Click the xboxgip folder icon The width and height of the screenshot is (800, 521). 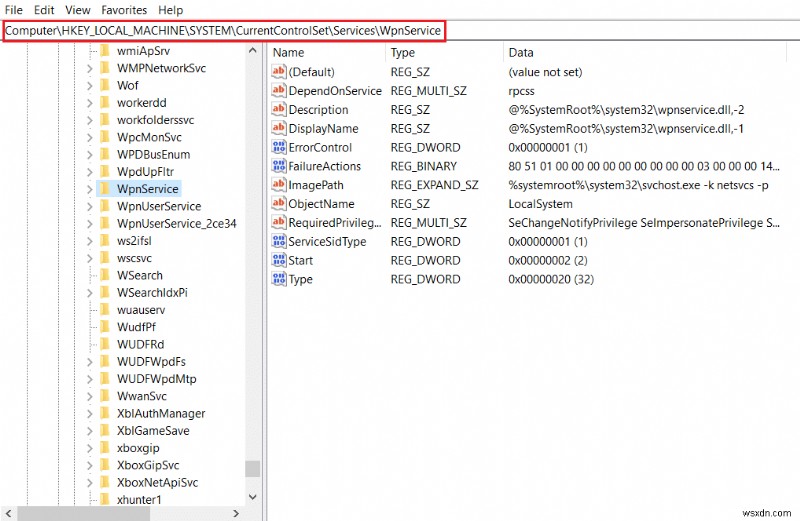pyautogui.click(x=105, y=448)
